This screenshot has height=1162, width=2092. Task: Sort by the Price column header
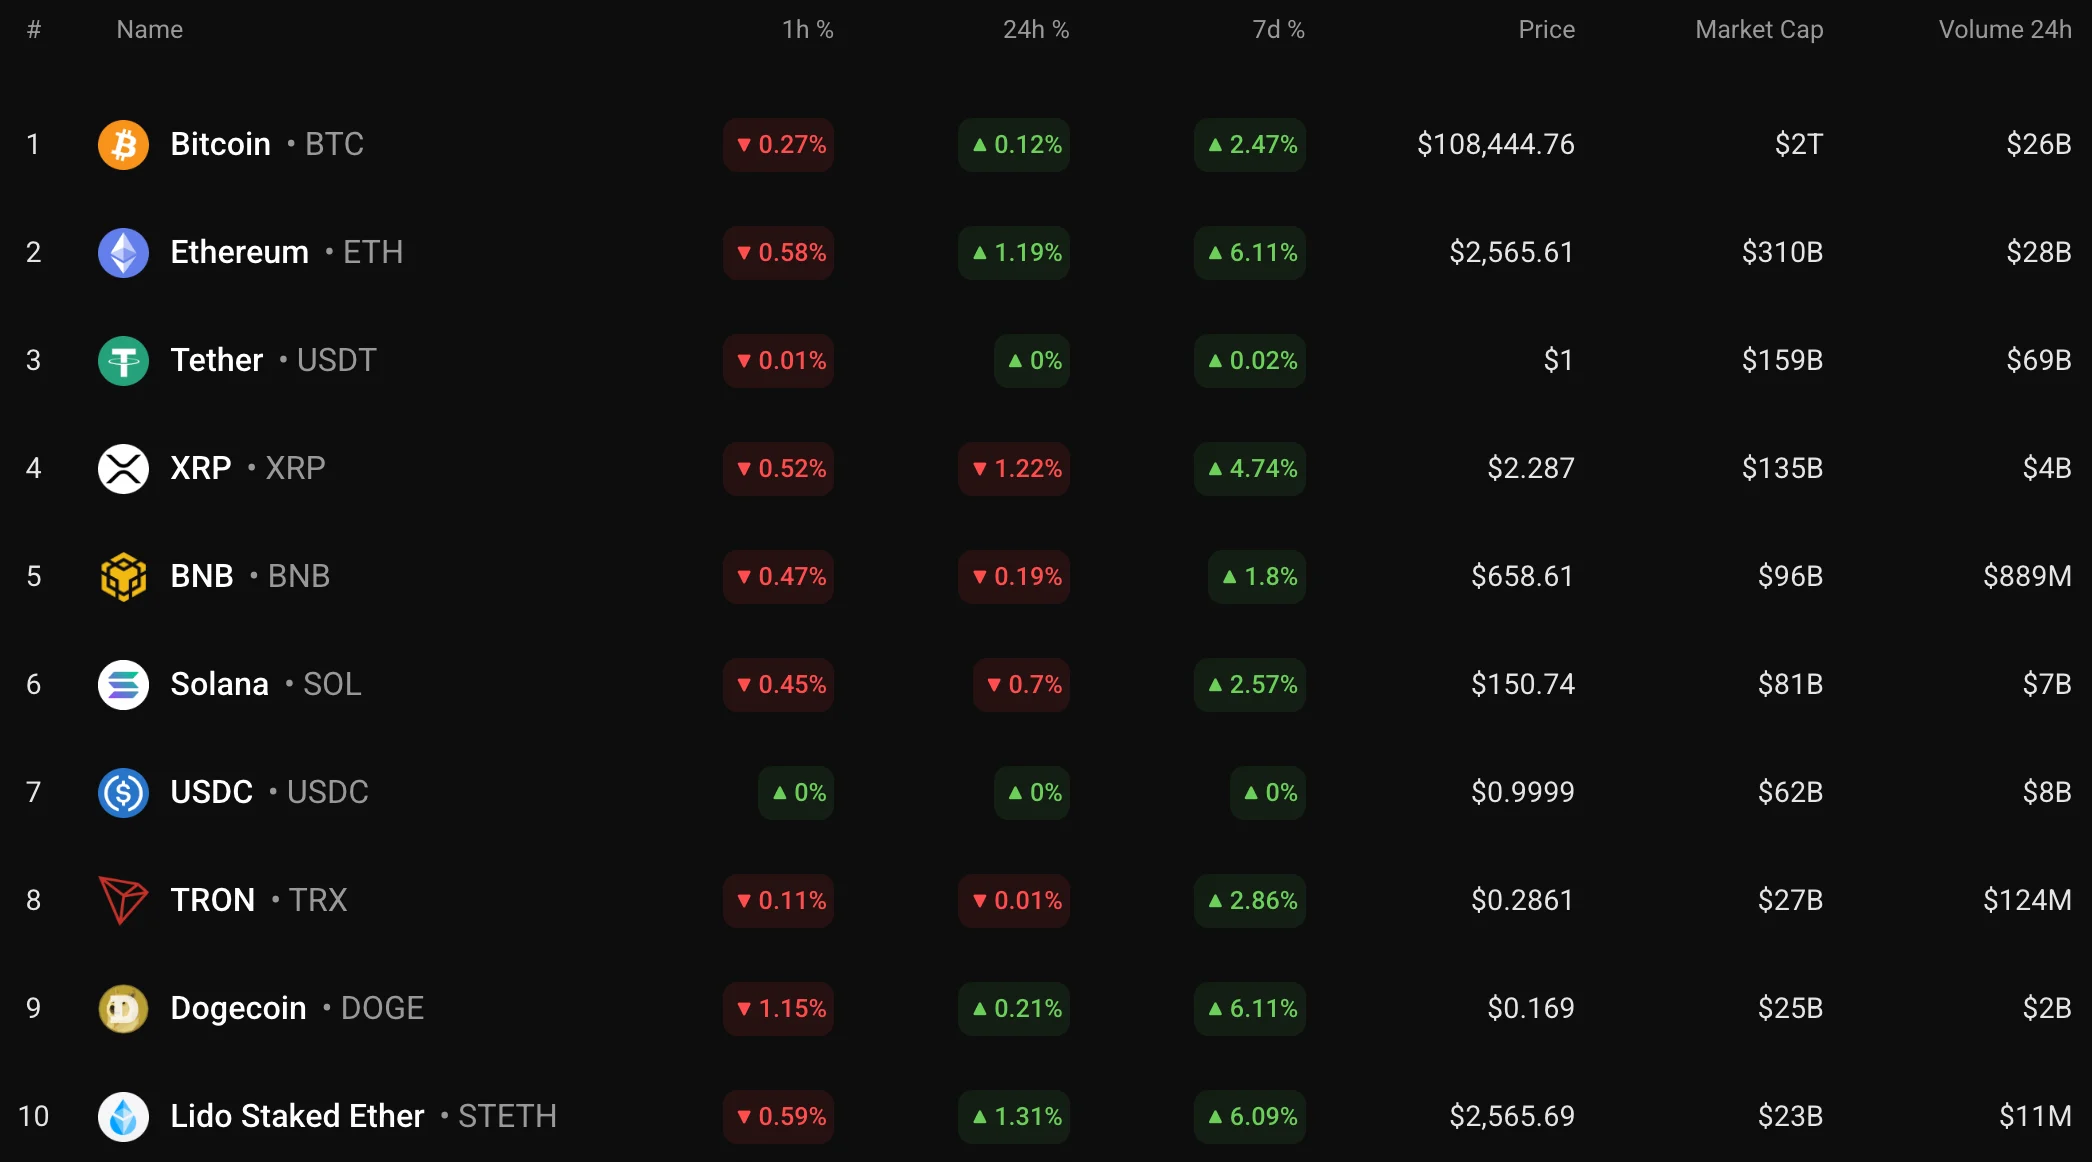pyautogui.click(x=1546, y=30)
